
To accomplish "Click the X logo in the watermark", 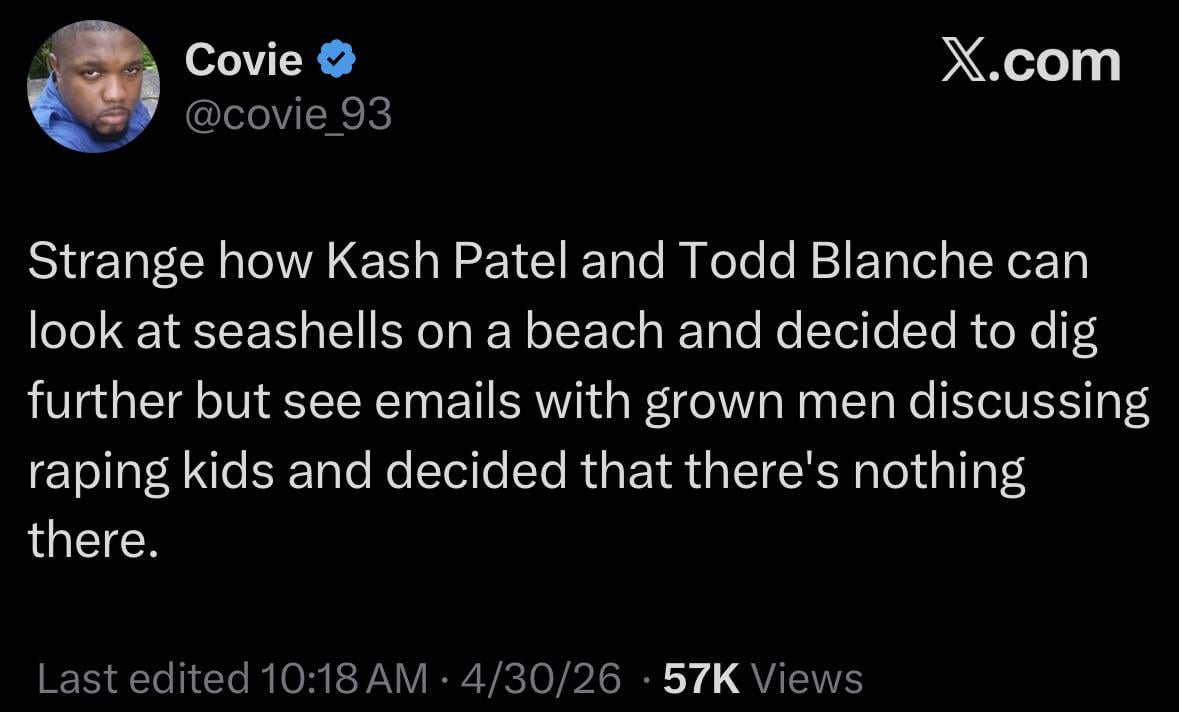I will [x=963, y=62].
